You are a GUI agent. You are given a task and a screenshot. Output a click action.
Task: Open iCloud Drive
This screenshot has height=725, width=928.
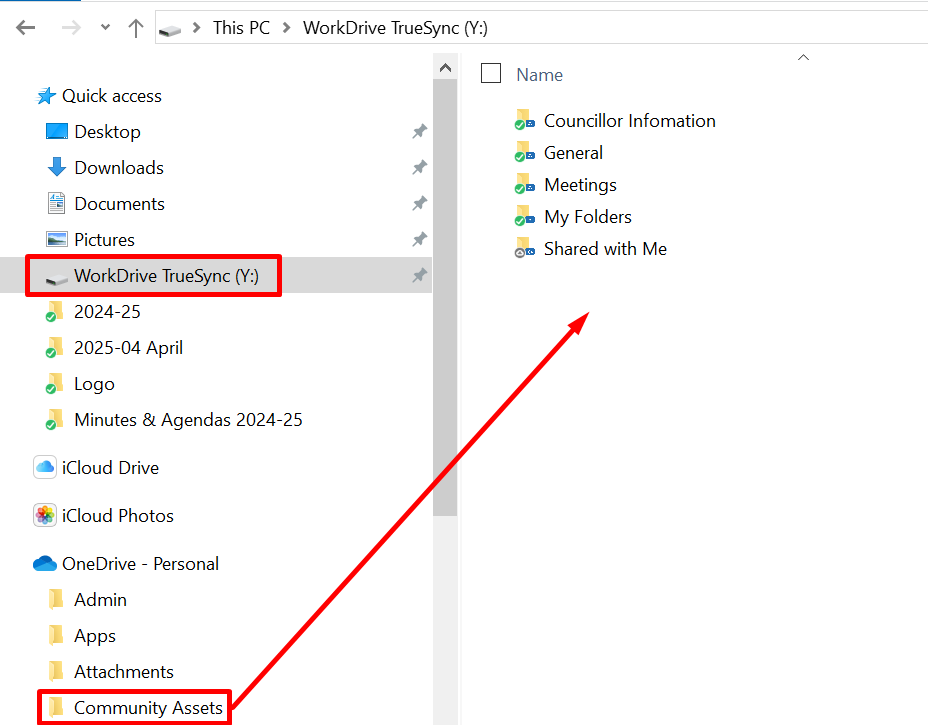(x=110, y=468)
